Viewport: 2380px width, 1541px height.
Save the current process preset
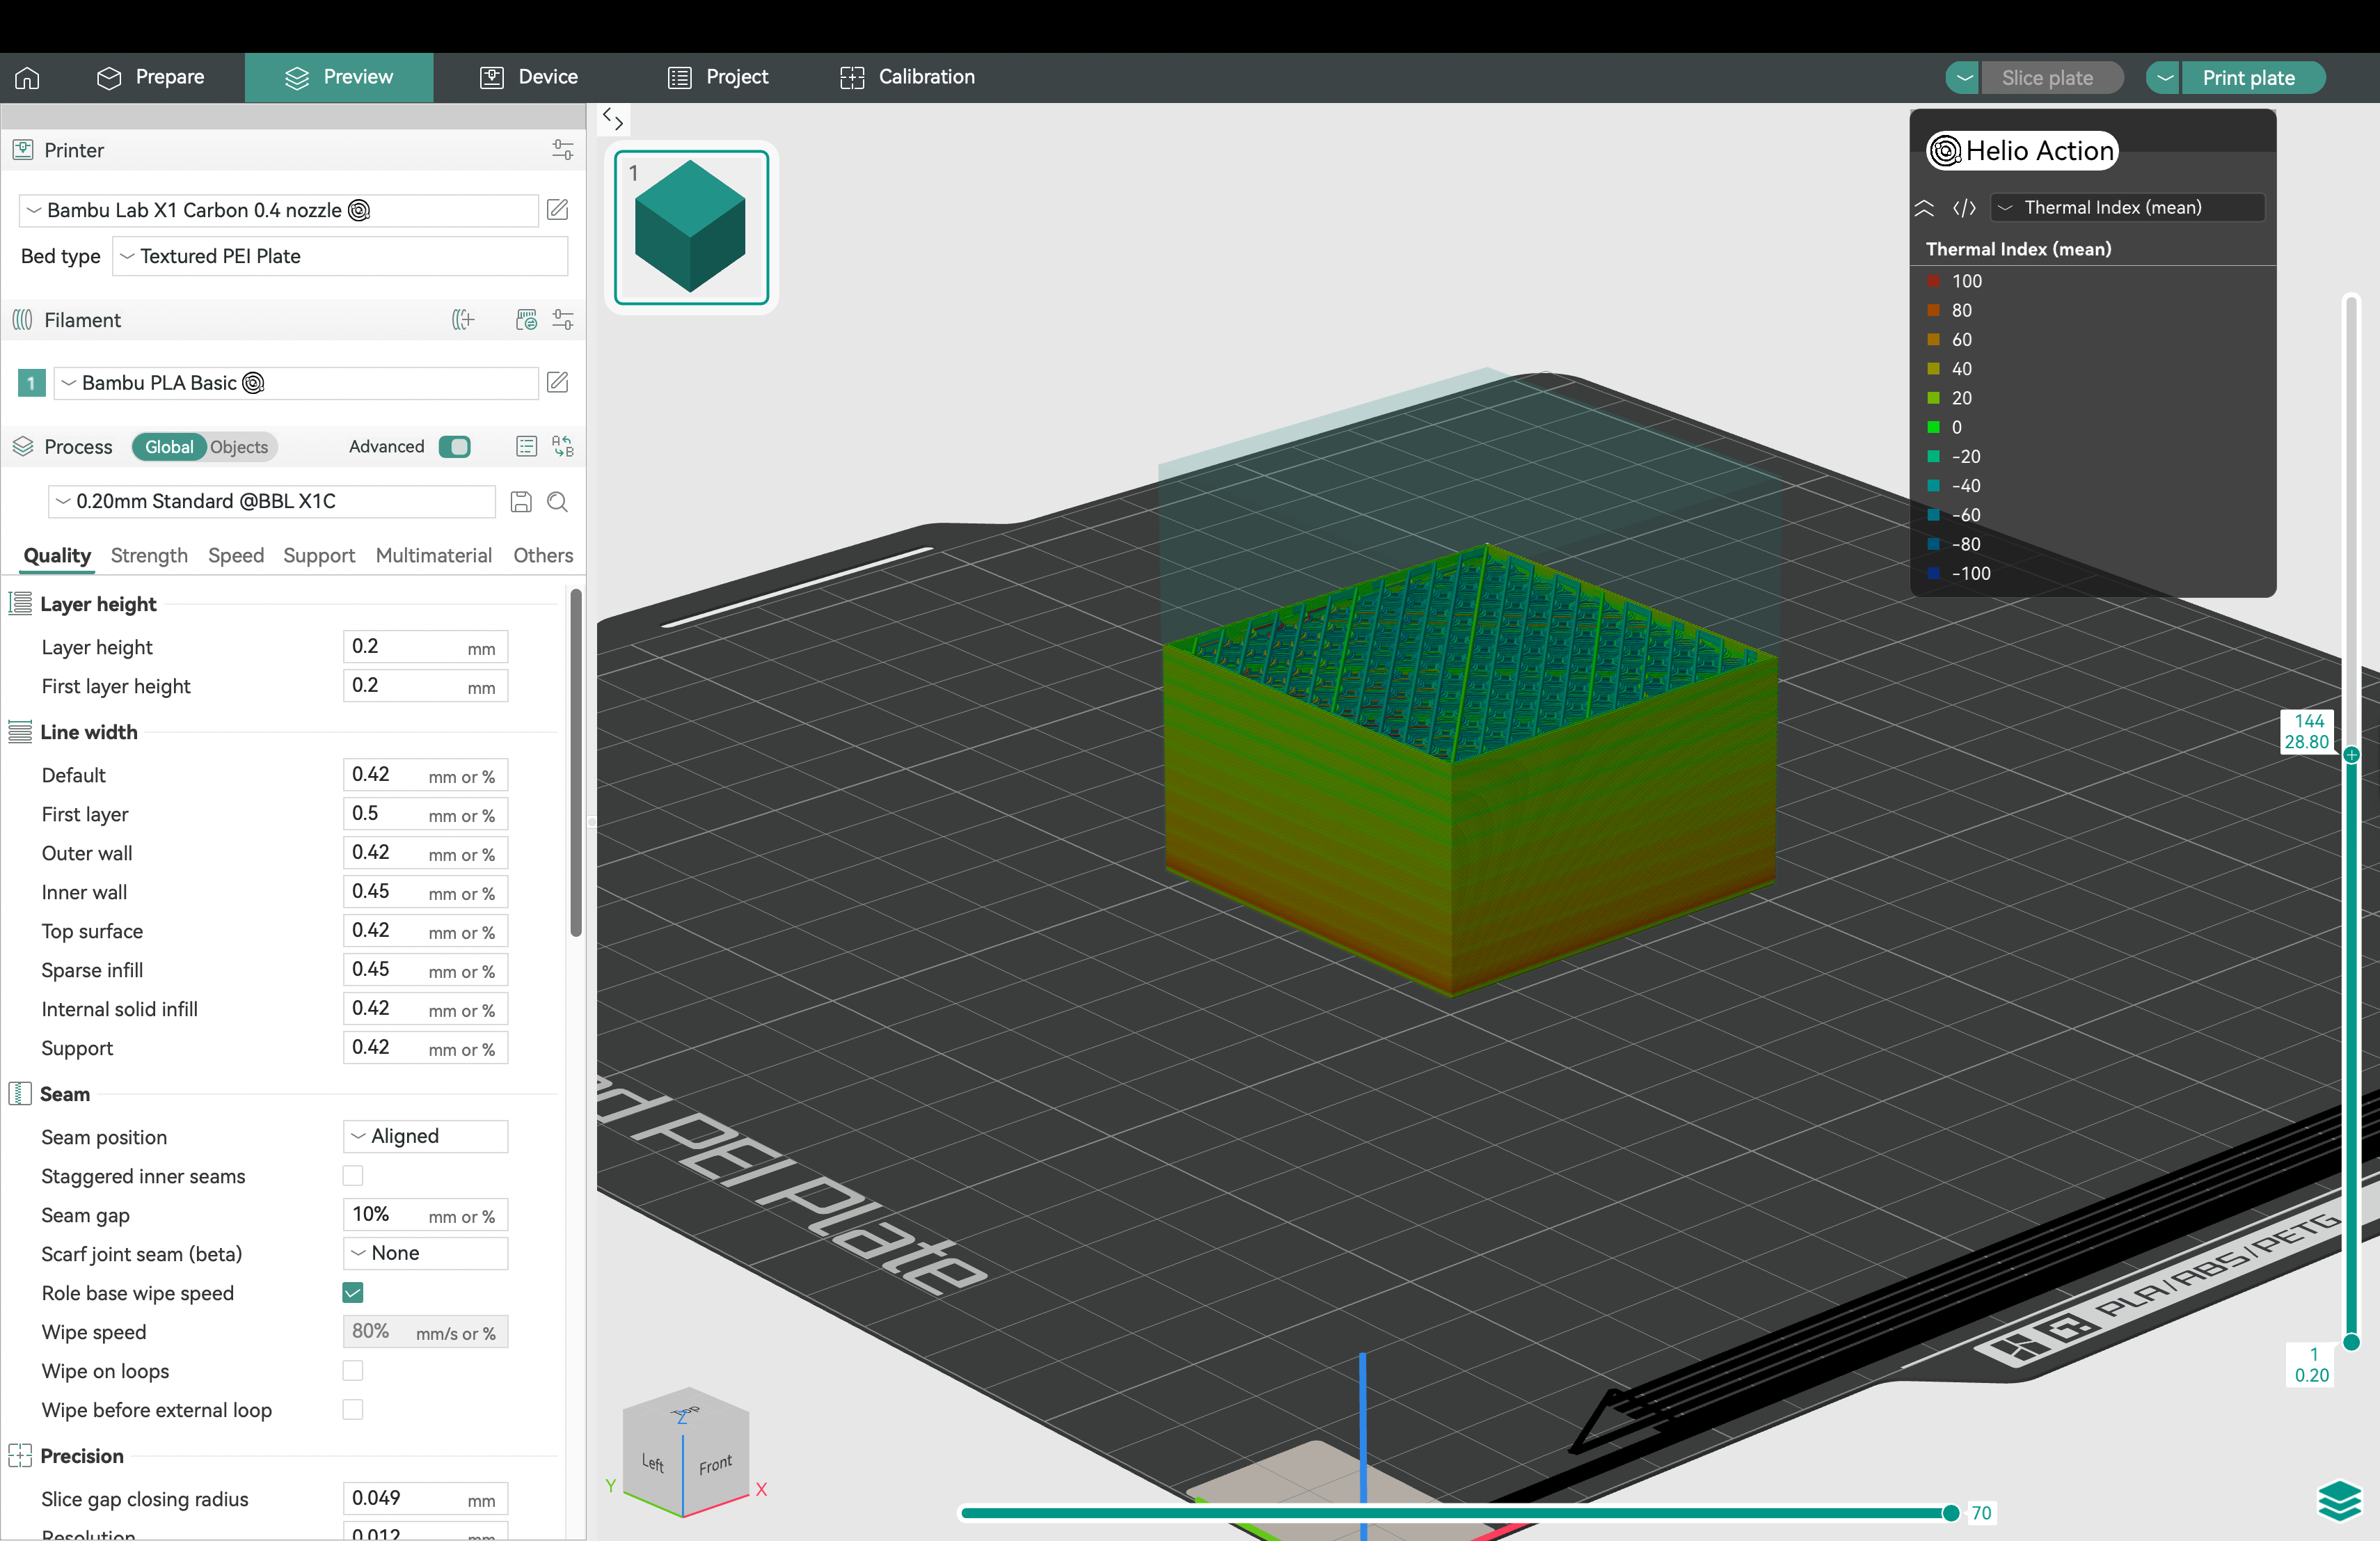(x=521, y=502)
